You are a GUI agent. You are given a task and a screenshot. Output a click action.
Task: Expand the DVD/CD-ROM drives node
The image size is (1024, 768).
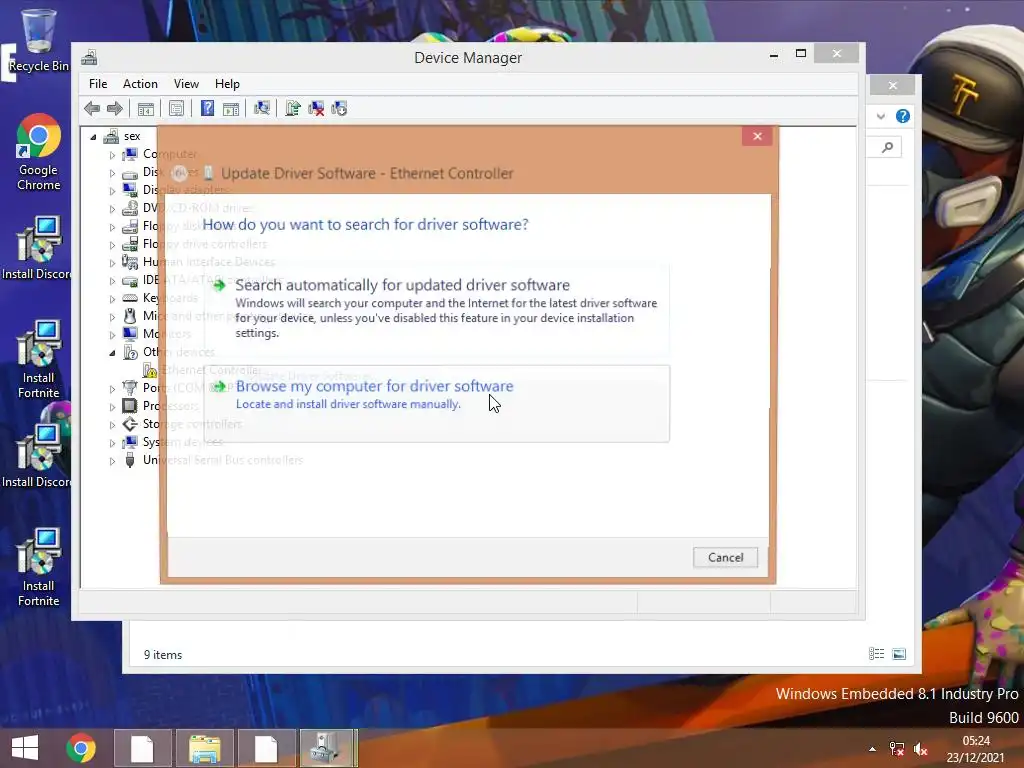pos(112,209)
